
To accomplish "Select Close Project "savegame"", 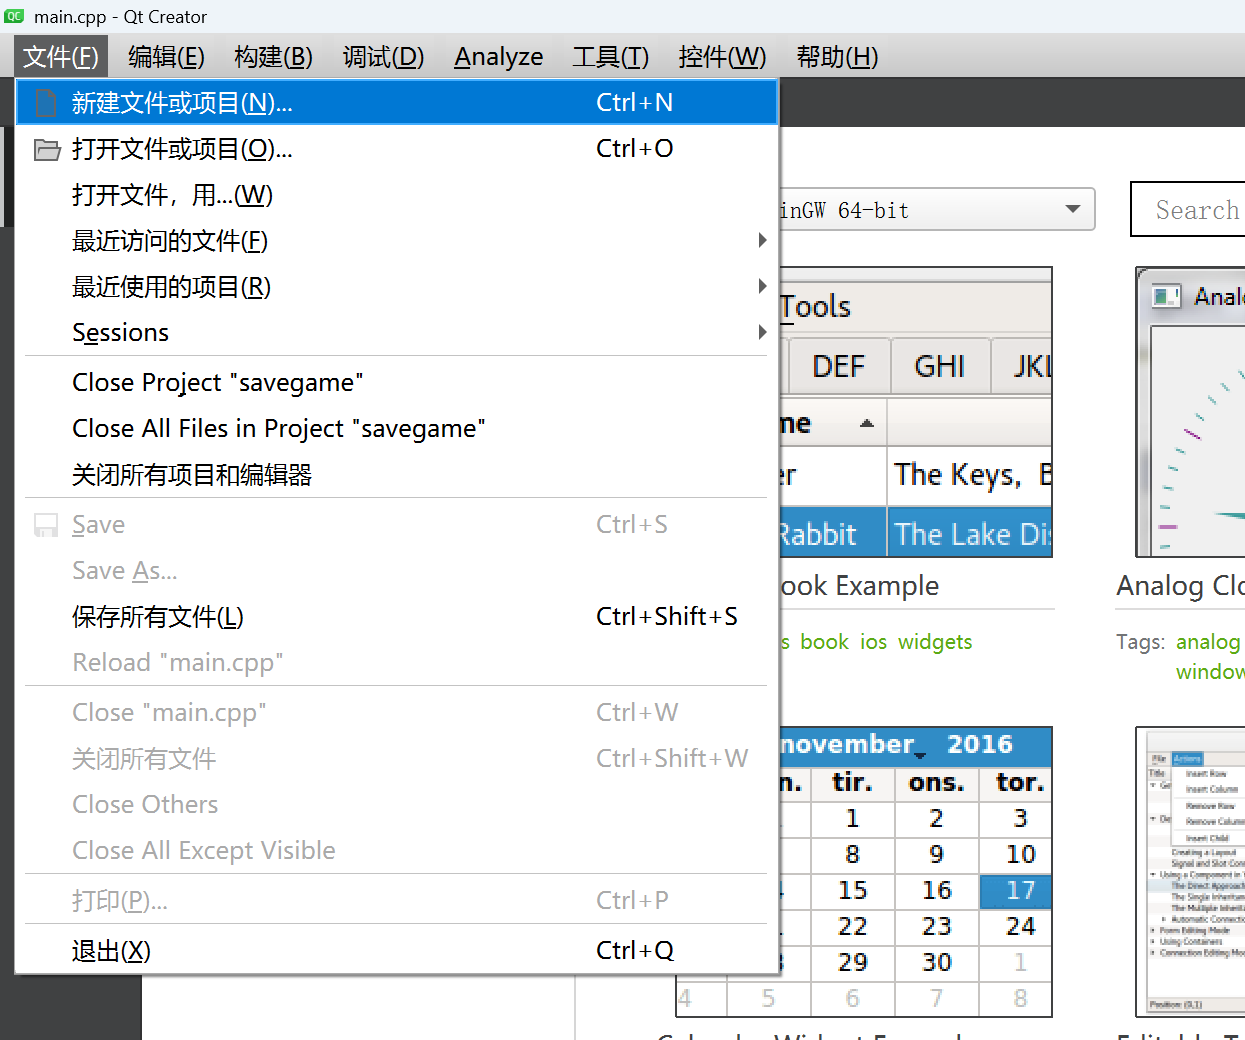I will tap(397, 382).
